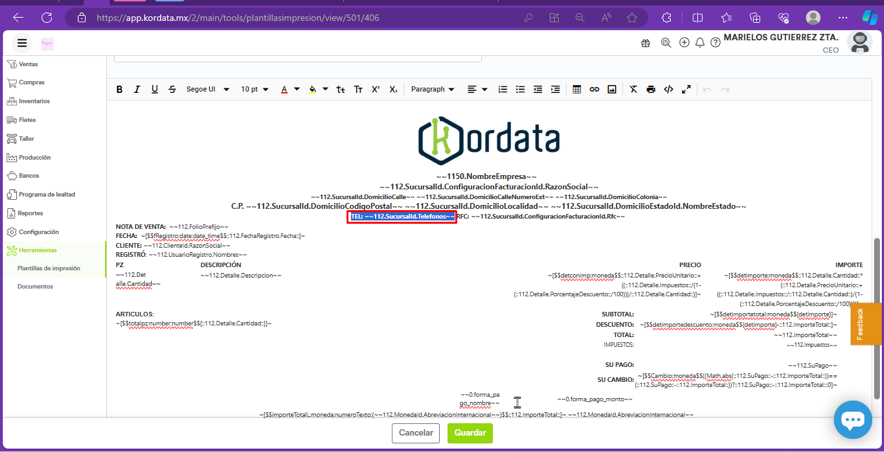
Task: Toggle underline formatting
Action: (x=154, y=90)
